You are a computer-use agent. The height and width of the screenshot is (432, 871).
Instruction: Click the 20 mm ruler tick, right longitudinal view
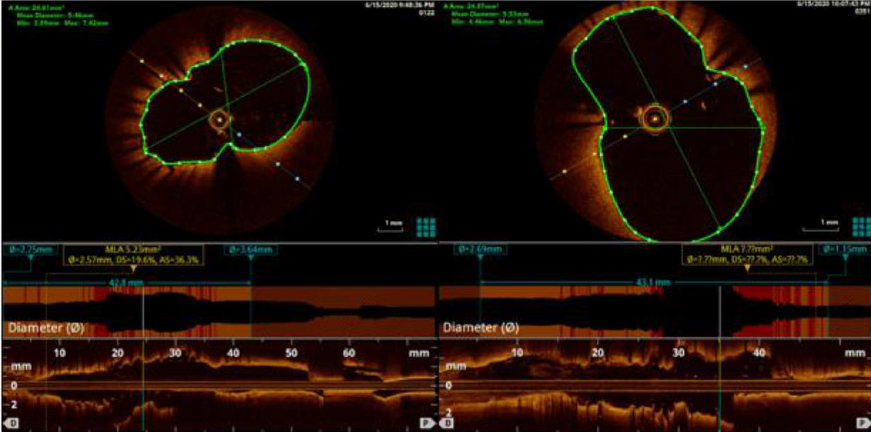[x=598, y=353]
